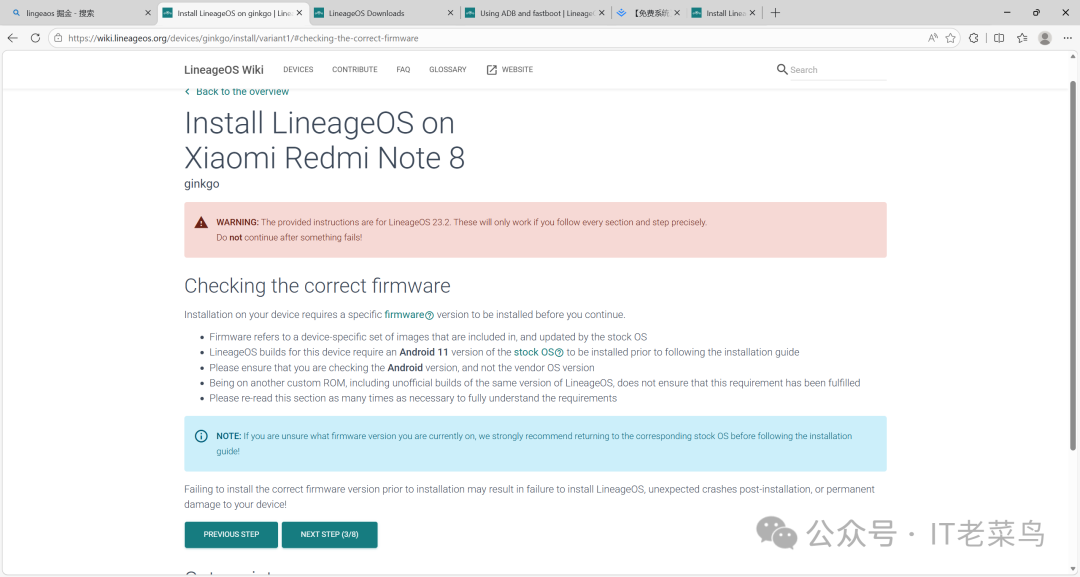1080x577 pixels.
Task: Click the wiki search magnifier icon
Action: [x=782, y=69]
